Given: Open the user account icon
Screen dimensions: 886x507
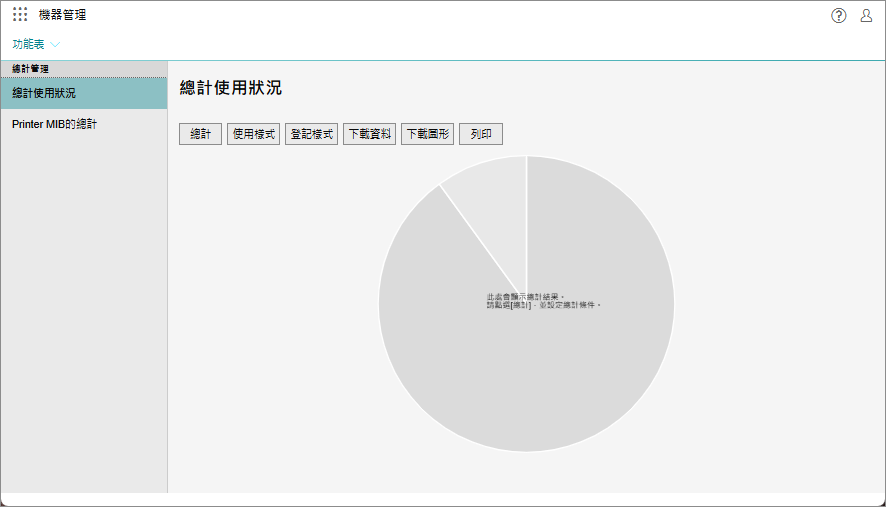Looking at the screenshot, I should coord(866,15).
